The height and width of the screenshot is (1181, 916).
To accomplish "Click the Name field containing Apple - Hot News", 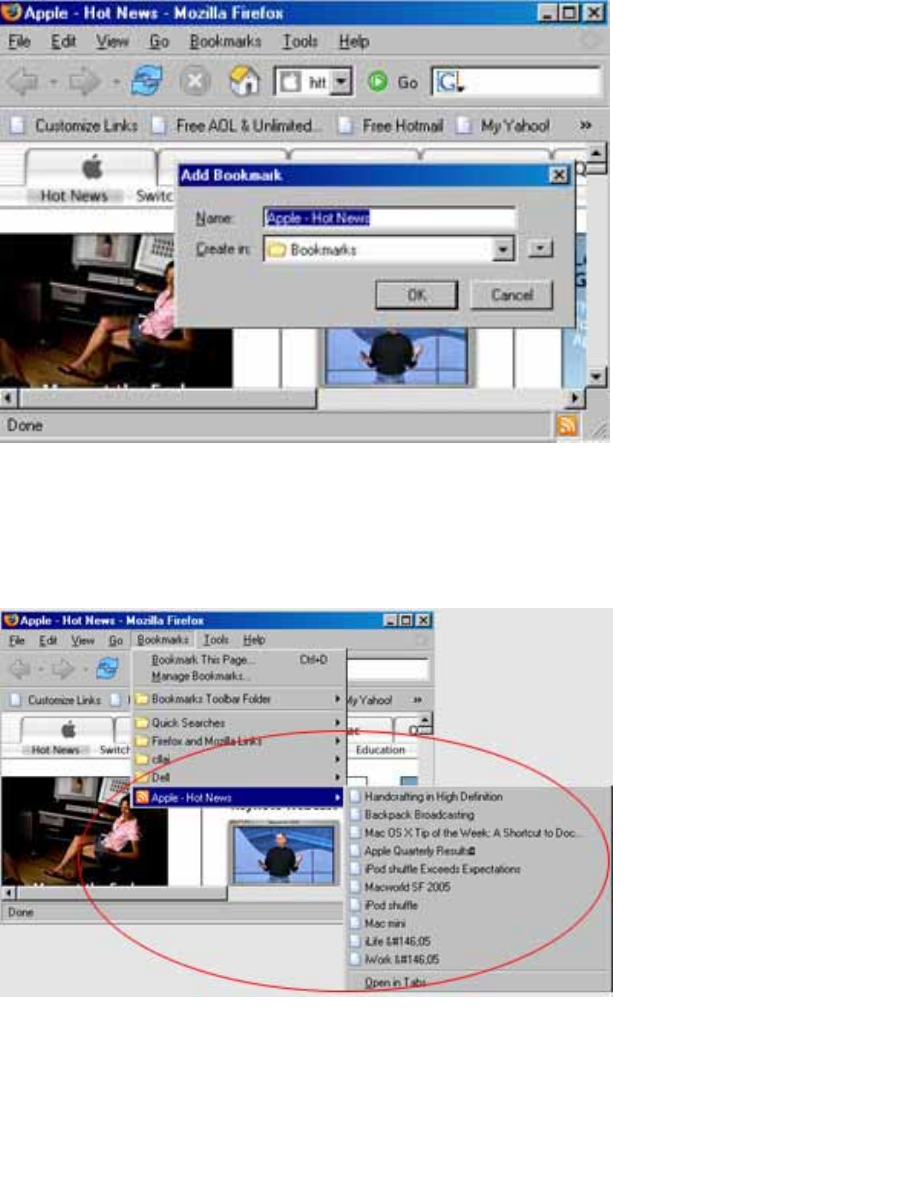I will [x=389, y=218].
